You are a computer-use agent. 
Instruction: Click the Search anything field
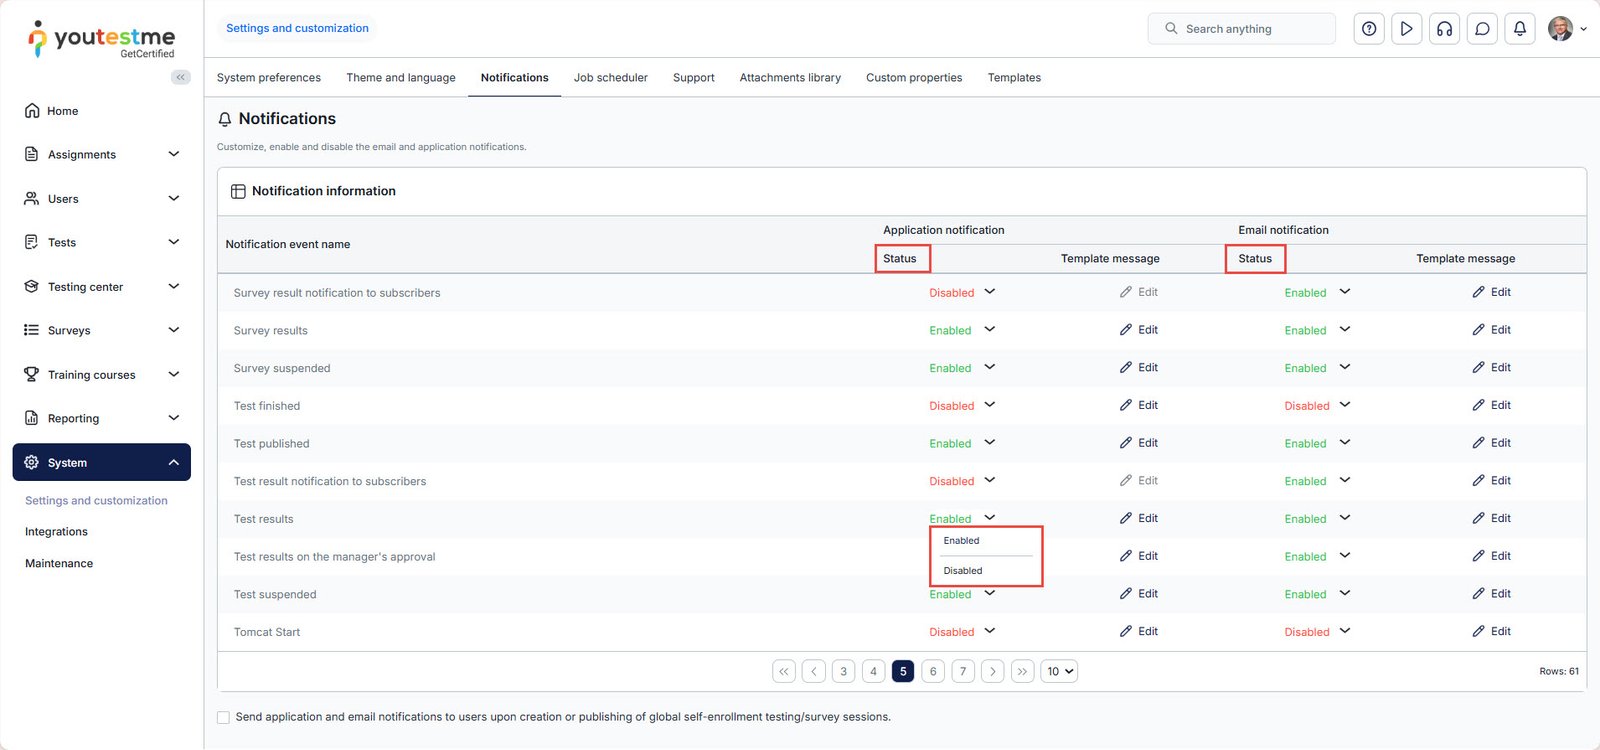1241,29
